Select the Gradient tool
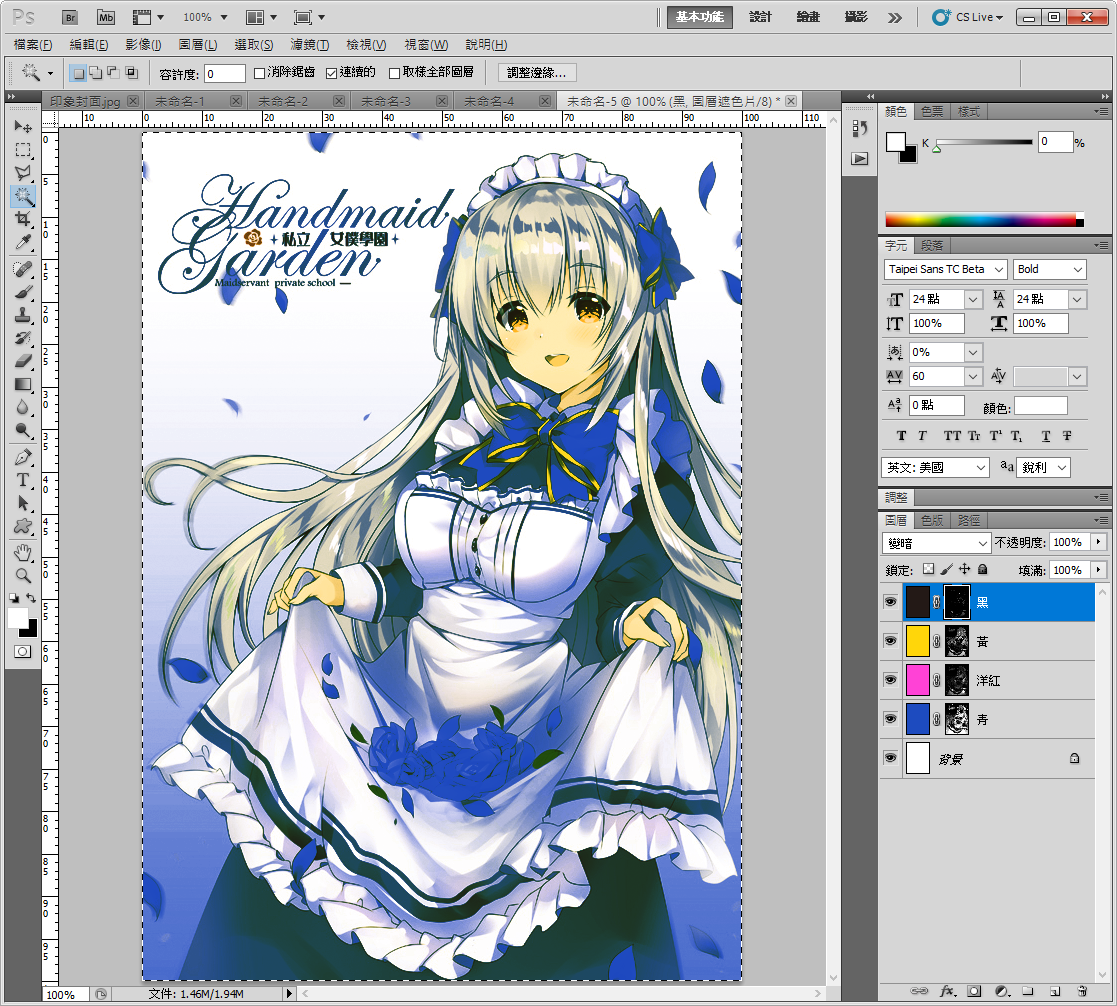Image resolution: width=1117 pixels, height=1006 pixels. [23, 384]
